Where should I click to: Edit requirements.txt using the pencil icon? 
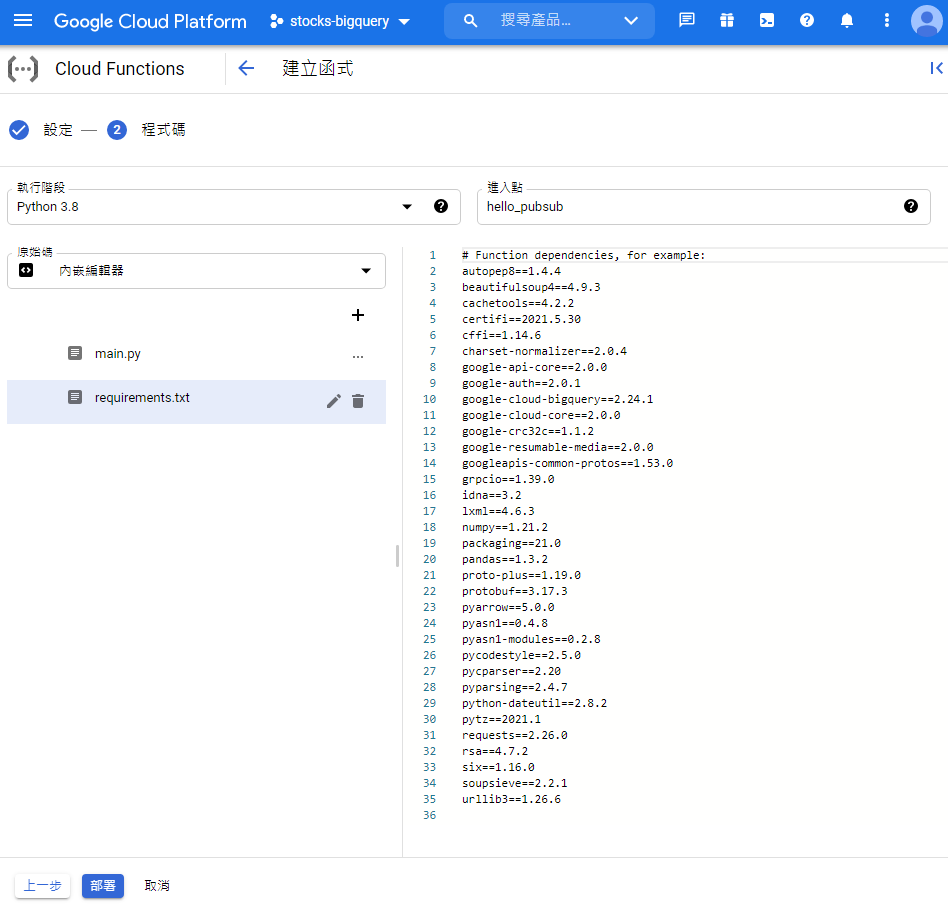(333, 400)
